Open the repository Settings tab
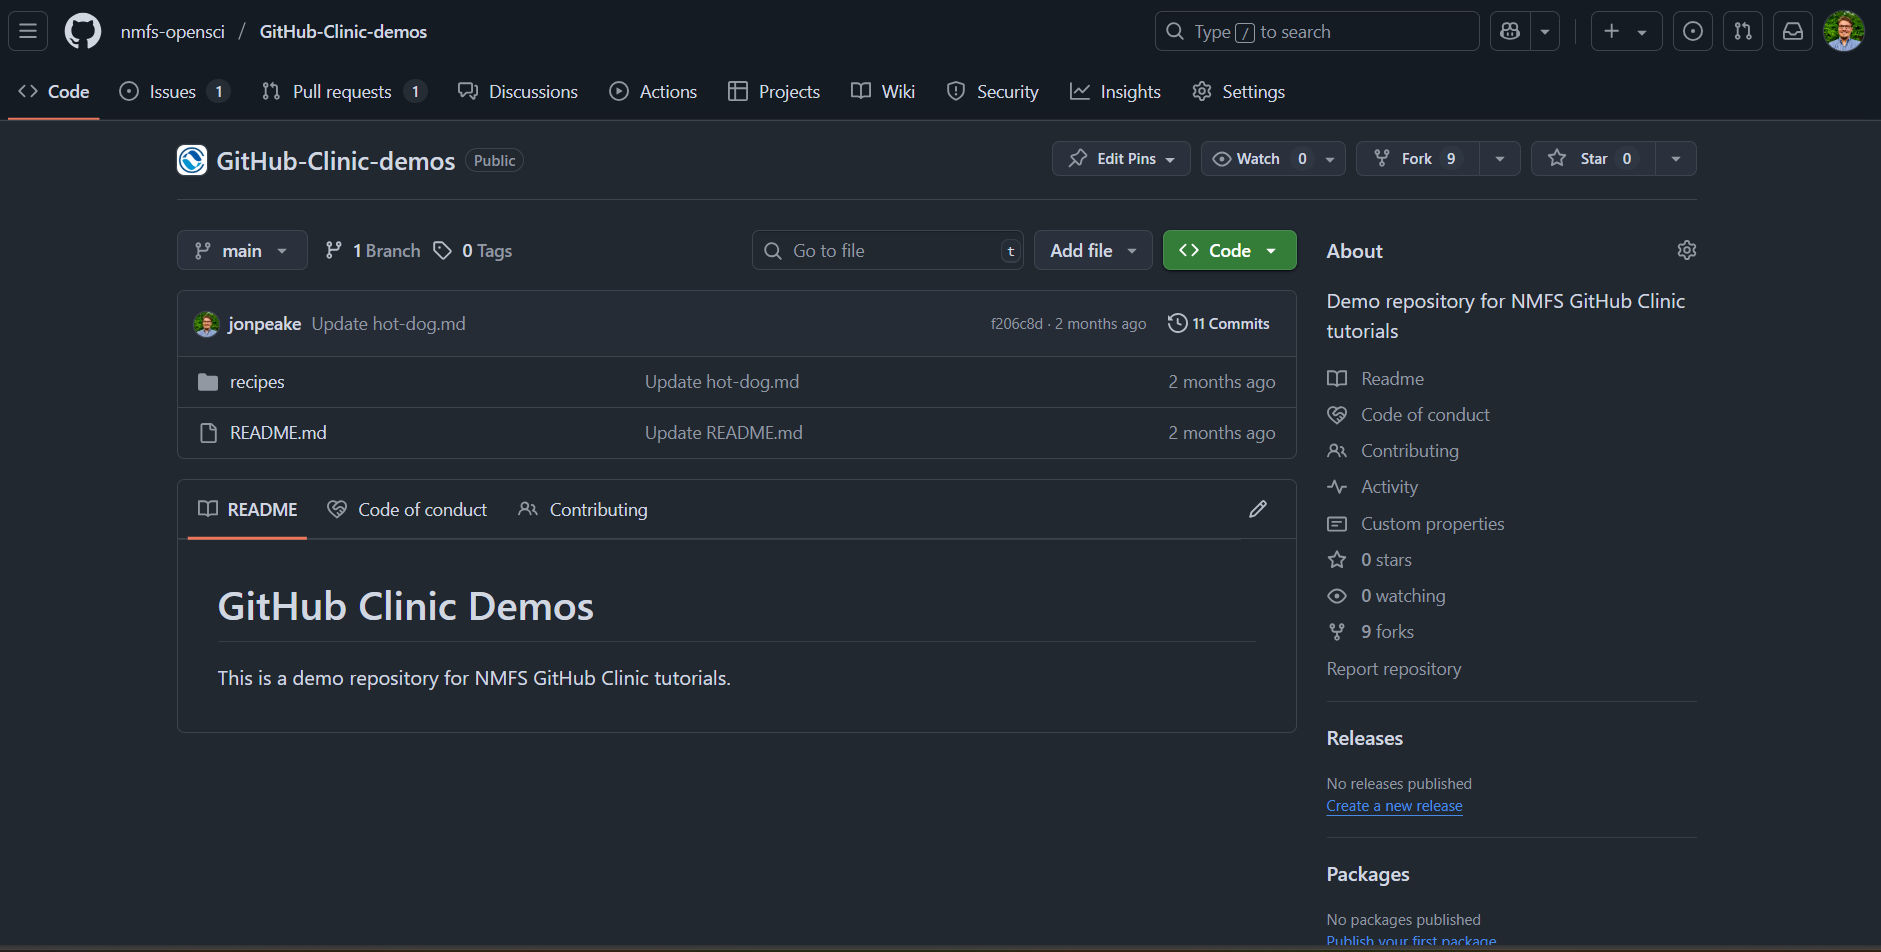 pyautogui.click(x=1238, y=91)
